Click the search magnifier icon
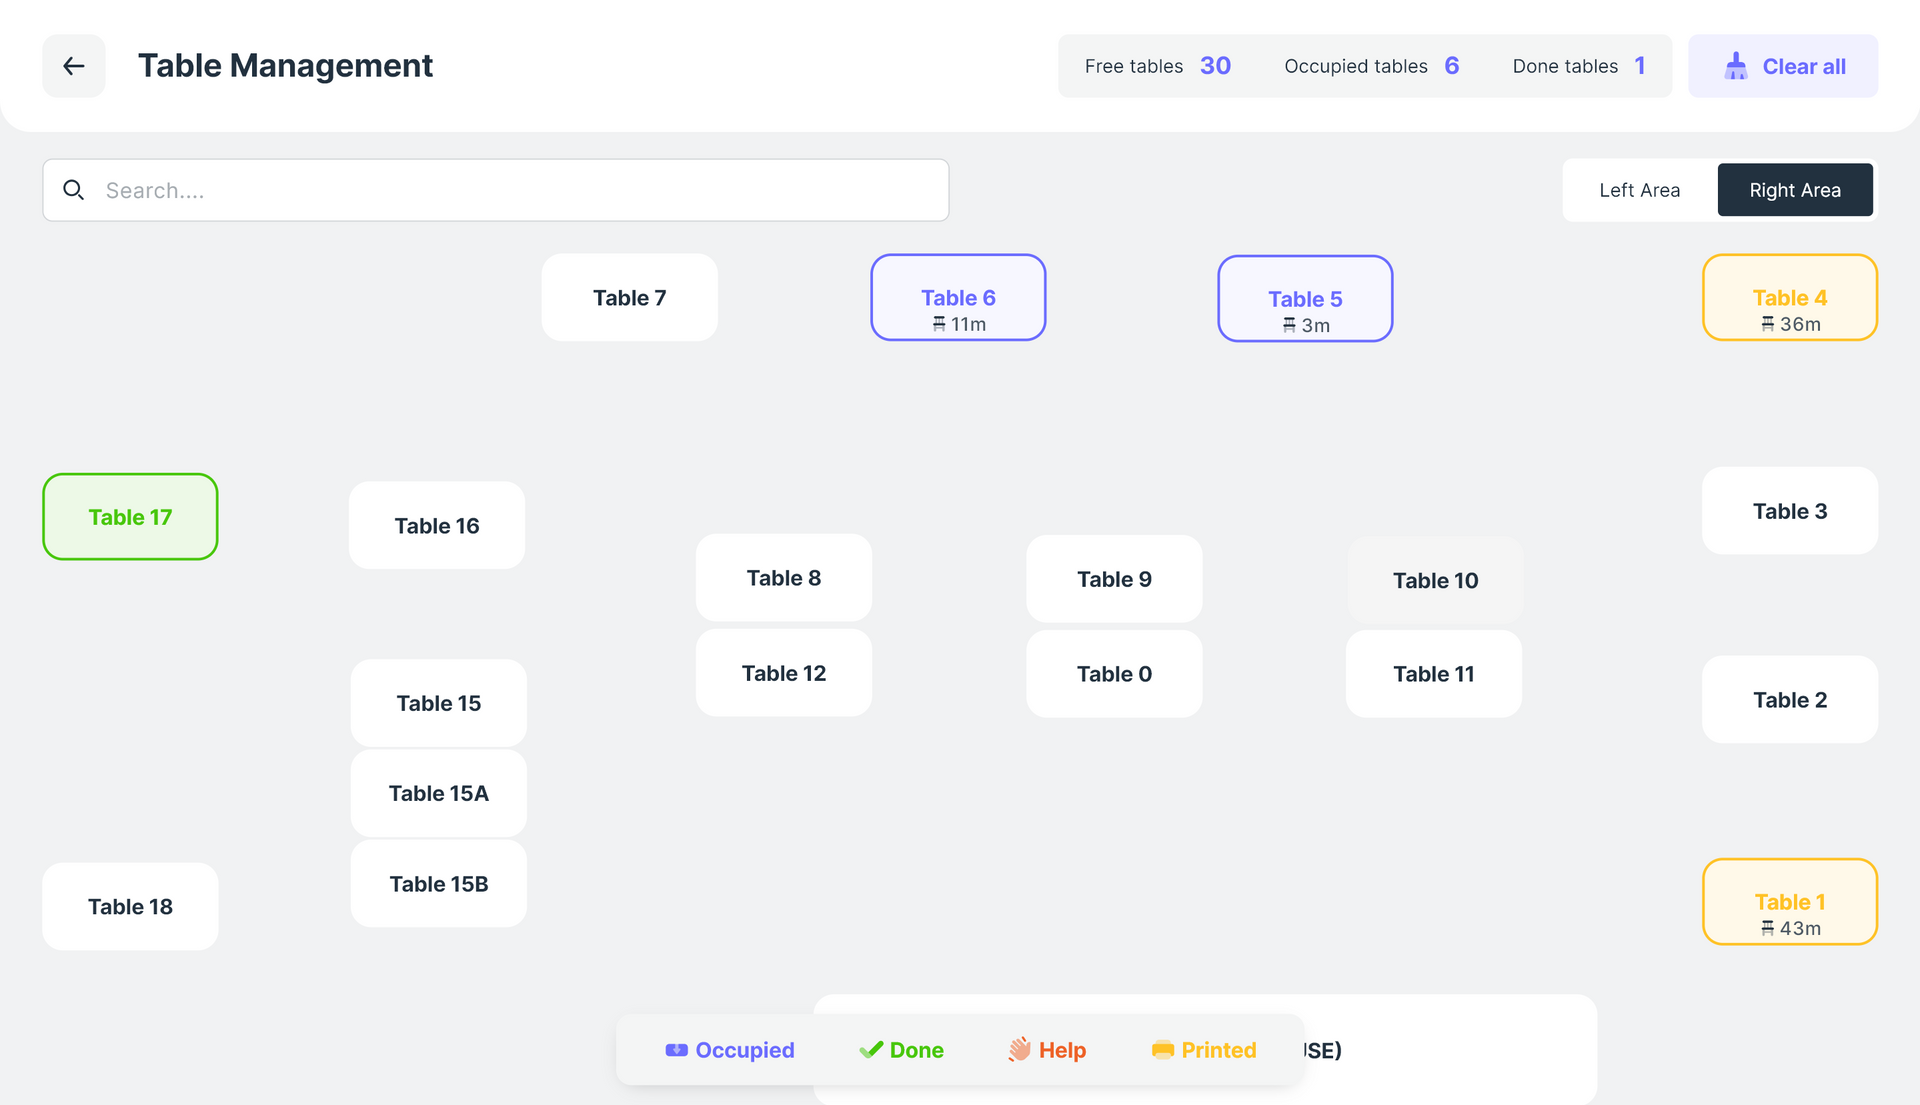This screenshot has width=1920, height=1105. click(x=73, y=190)
